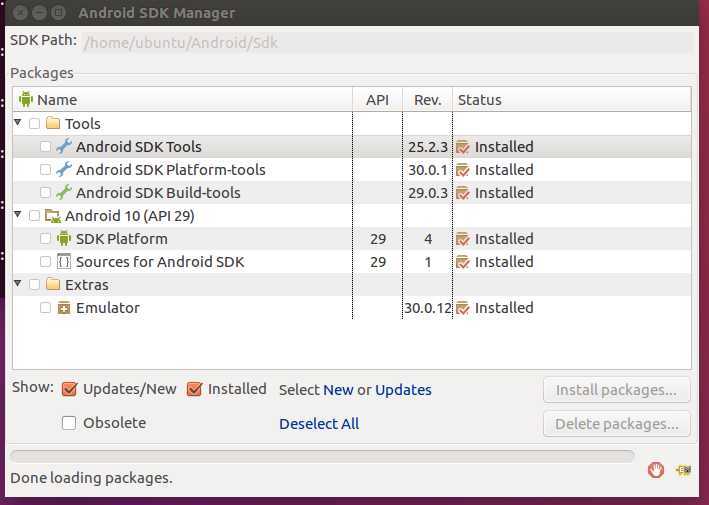Click the Deselect All link
Screen dimensions: 709x505
pyautogui.click(x=319, y=424)
